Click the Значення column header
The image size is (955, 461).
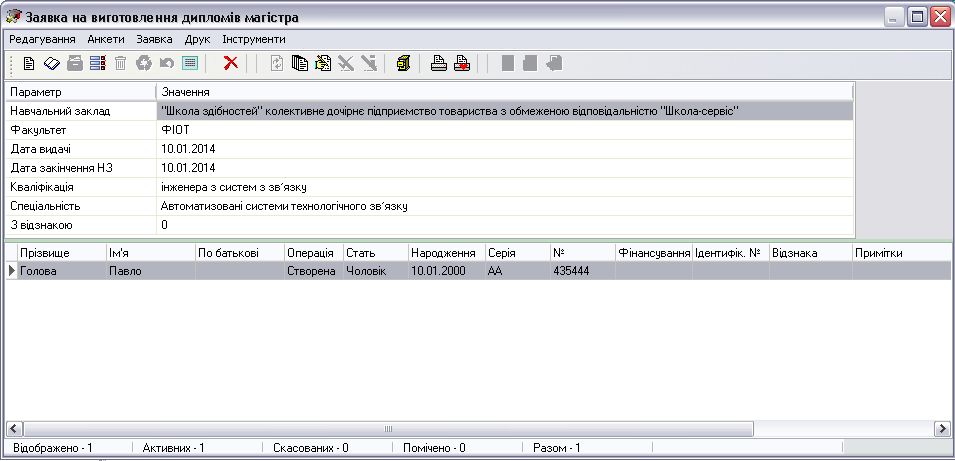[505, 93]
